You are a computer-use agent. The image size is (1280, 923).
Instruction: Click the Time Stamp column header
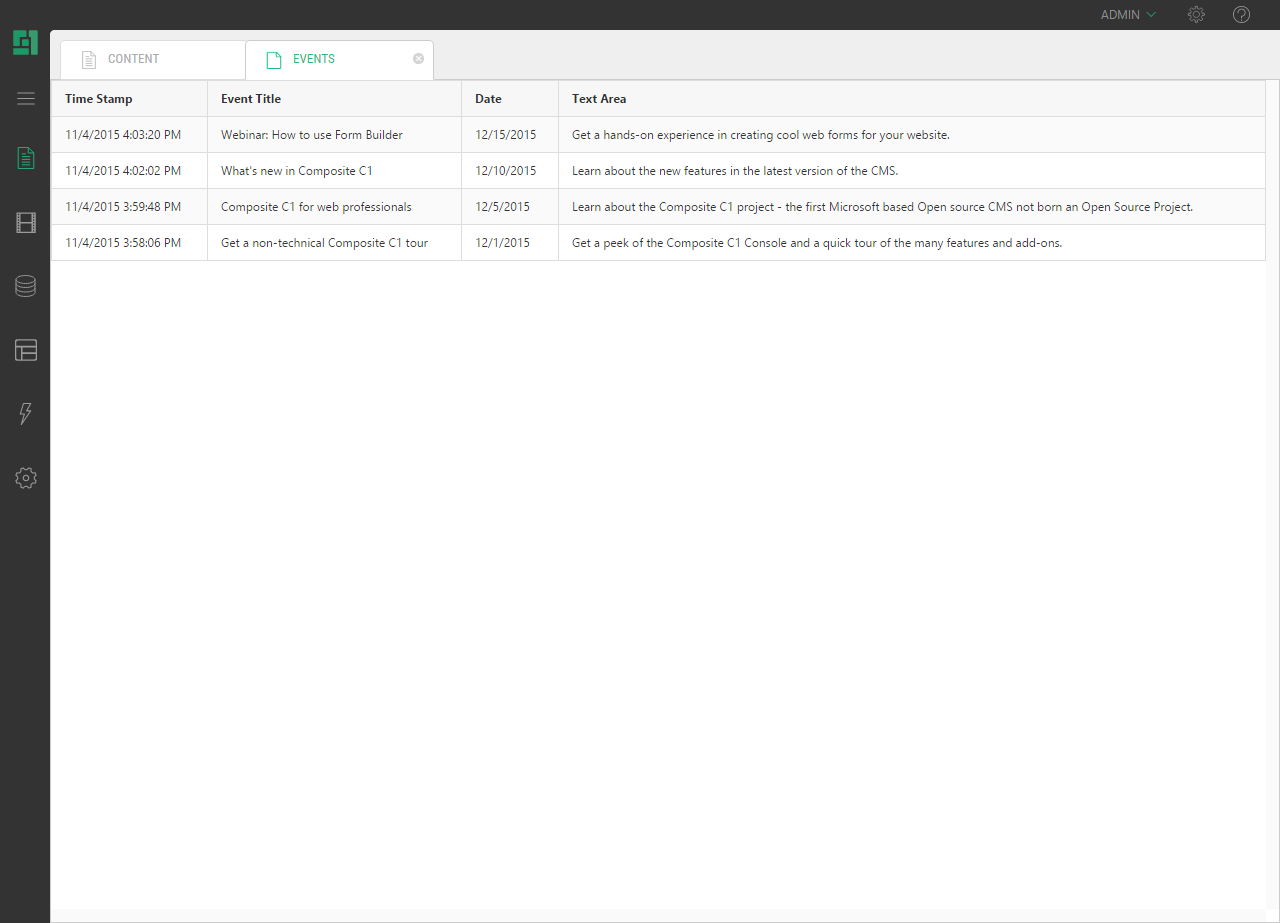point(99,99)
